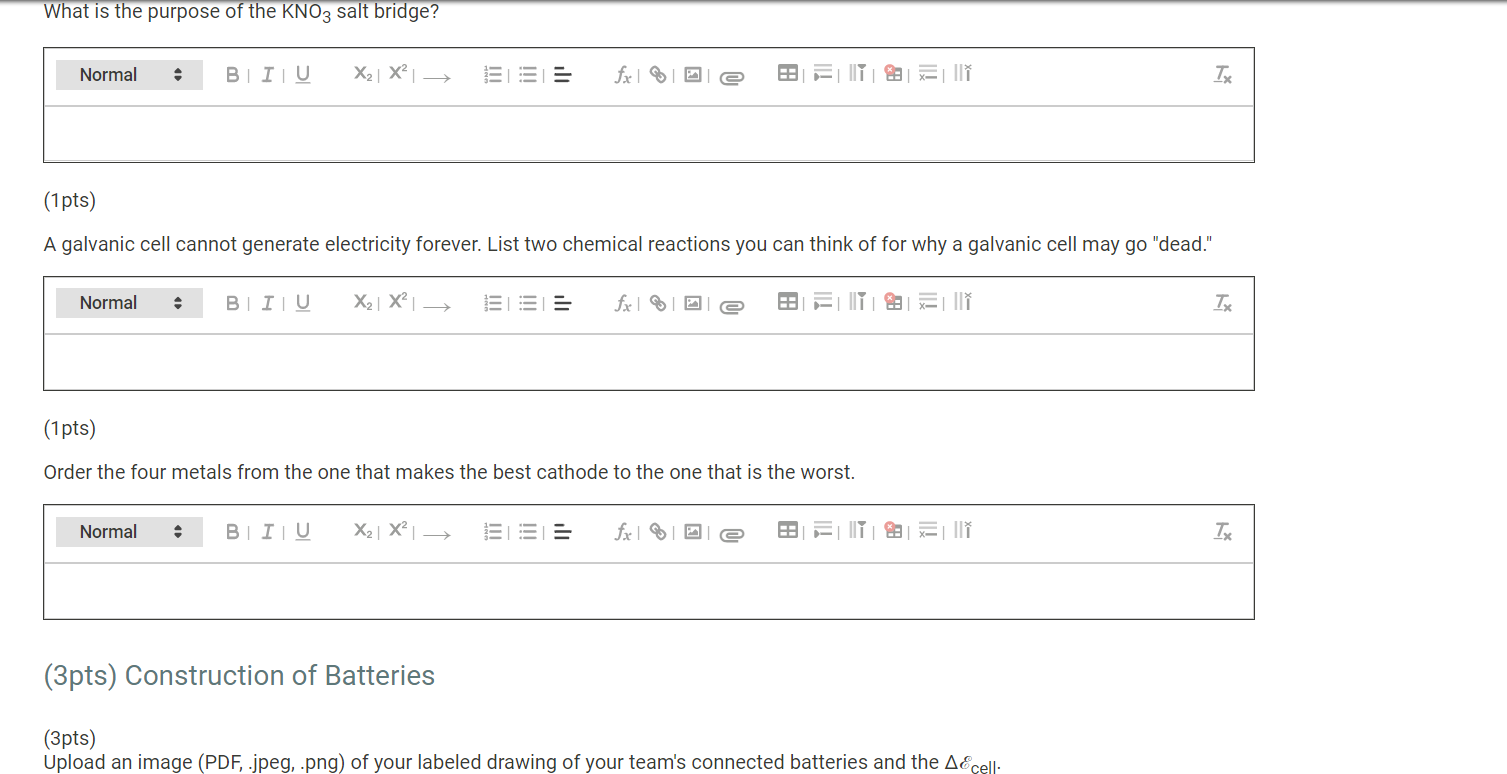Italicize text in the cathode ordering answer toolbar
This screenshot has width=1507, height=774.
pos(267,532)
